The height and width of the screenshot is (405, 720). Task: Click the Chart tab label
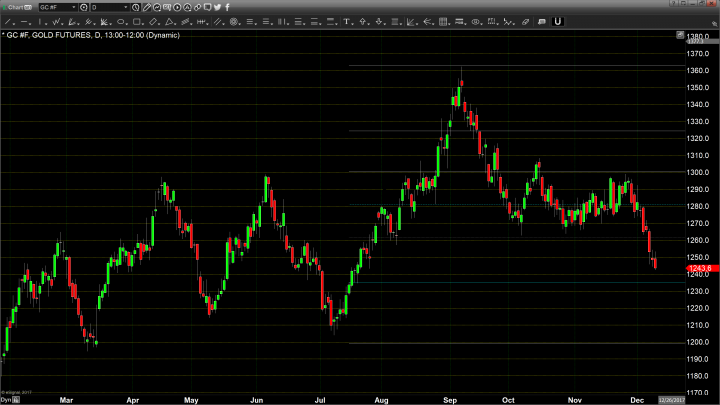click(16, 7)
